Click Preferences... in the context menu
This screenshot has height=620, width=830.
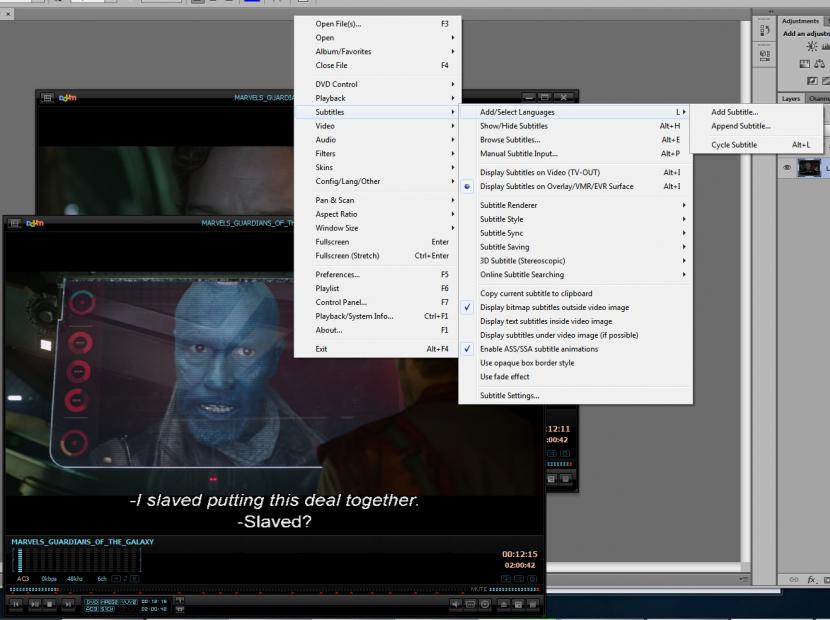337,274
